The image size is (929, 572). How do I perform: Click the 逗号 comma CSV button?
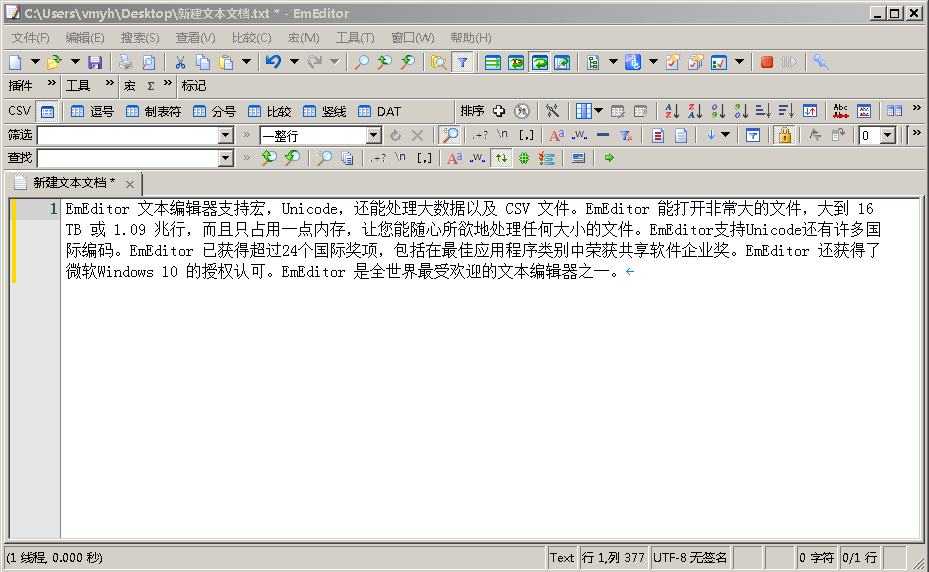[93, 111]
